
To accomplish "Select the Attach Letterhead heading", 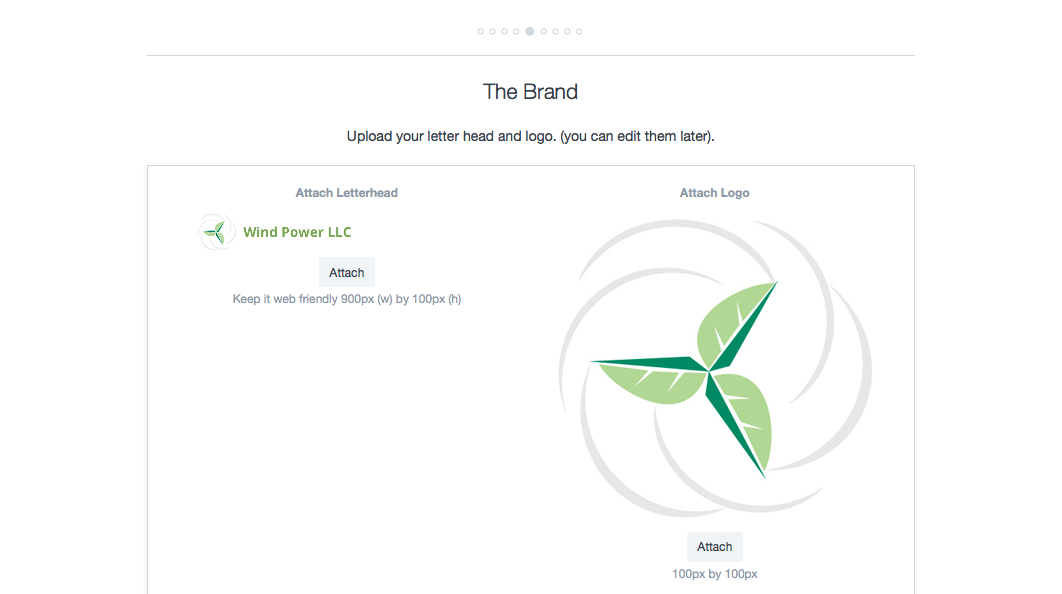I will click(x=347, y=193).
